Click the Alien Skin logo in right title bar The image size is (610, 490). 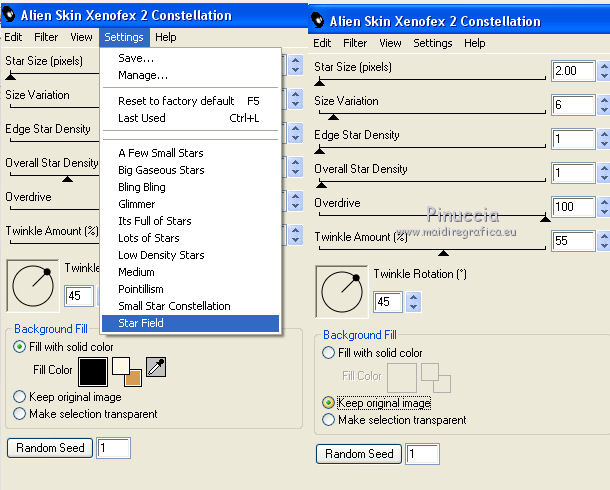coord(317,20)
